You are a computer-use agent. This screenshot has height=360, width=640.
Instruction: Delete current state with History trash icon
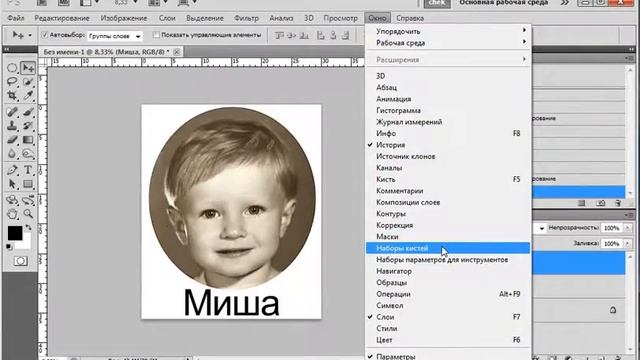[618, 203]
